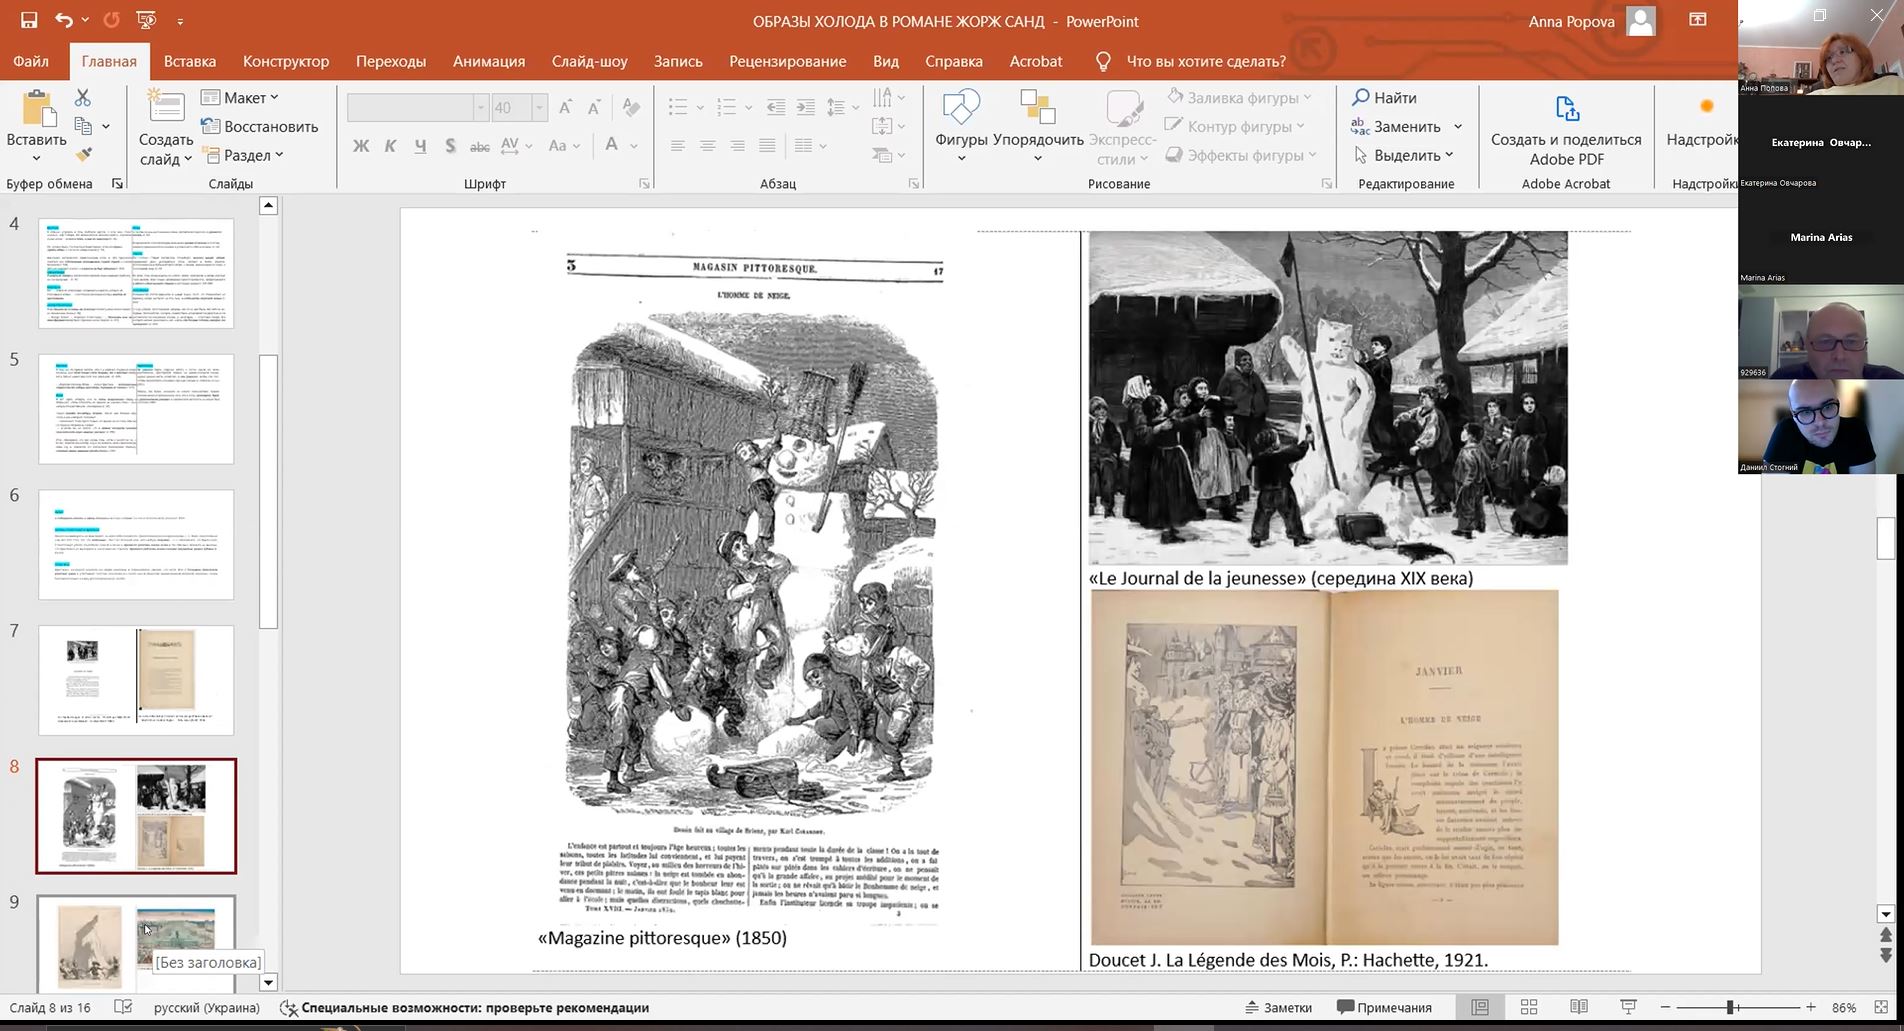Open the Фигуры shapes gallery

[x=962, y=125]
